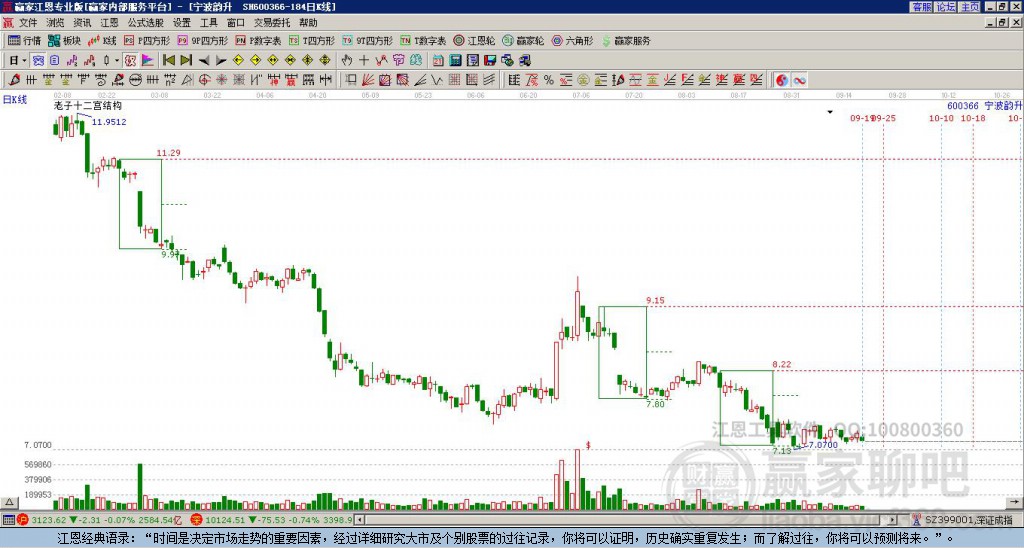Viewport: 1024px width, 548px height.
Task: Click the horizontal scrollbar right arrow
Action: pyautogui.click(x=893, y=520)
